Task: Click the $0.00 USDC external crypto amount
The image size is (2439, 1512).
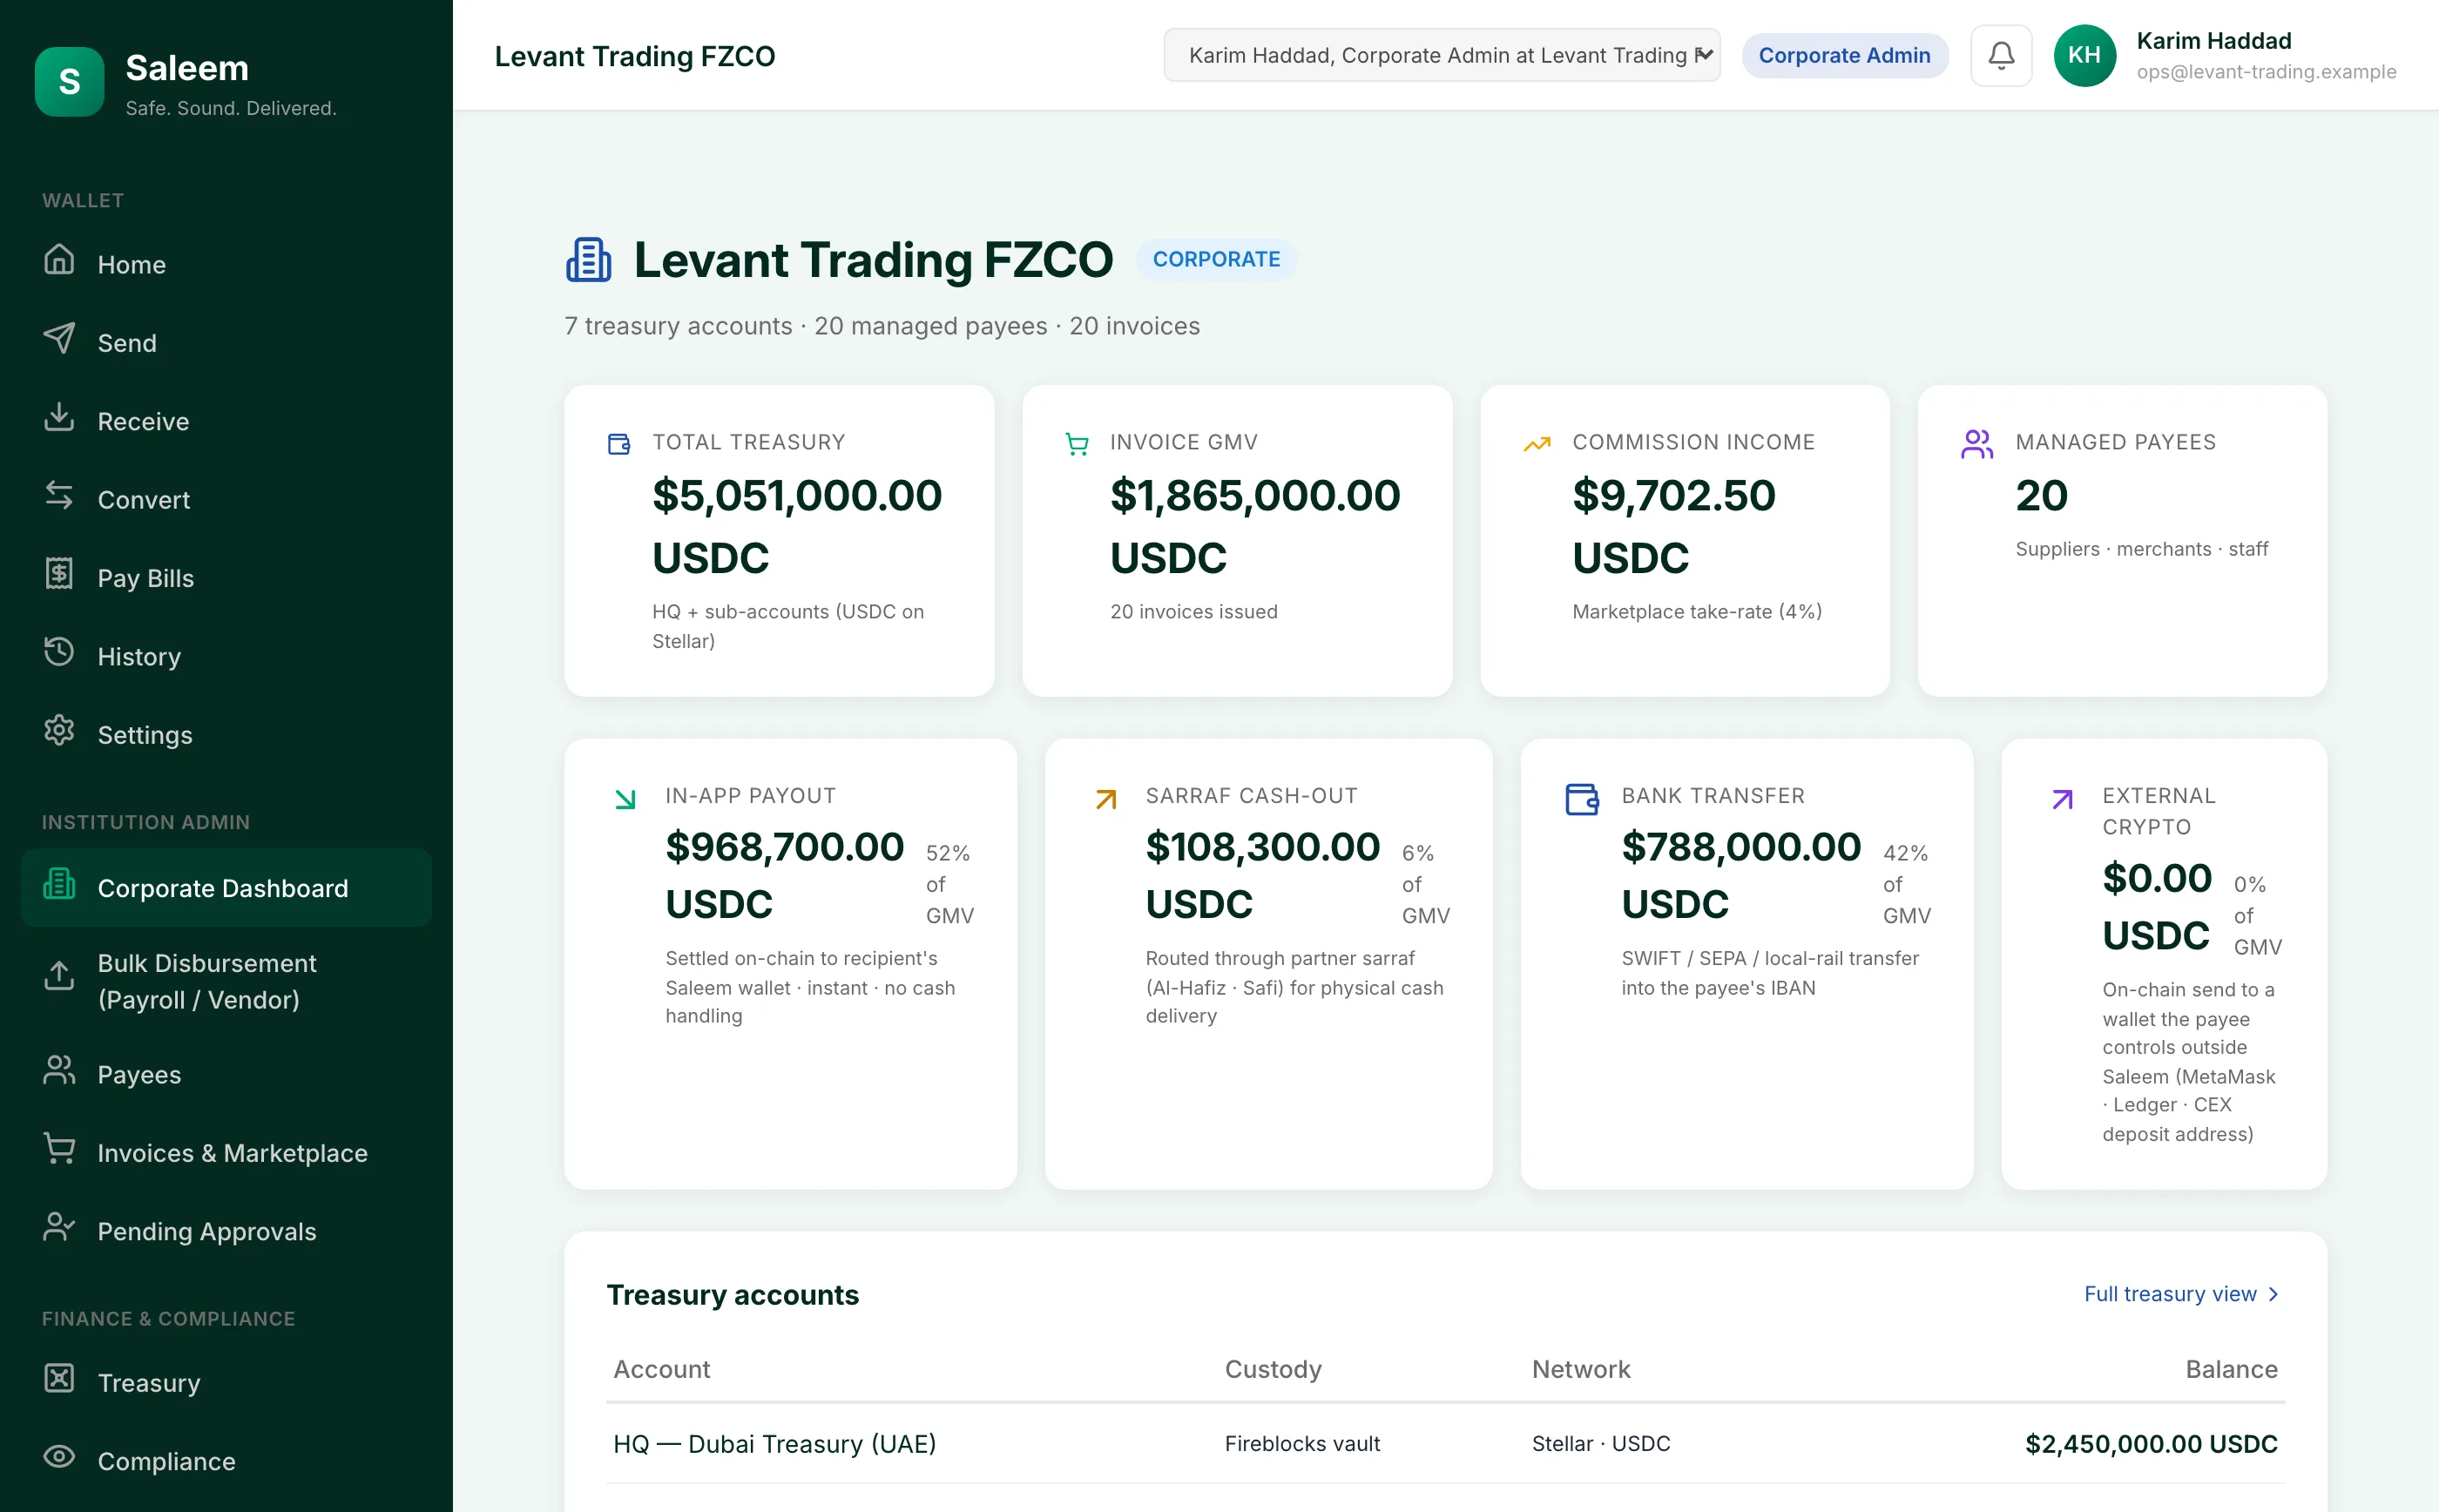Action: point(2157,907)
